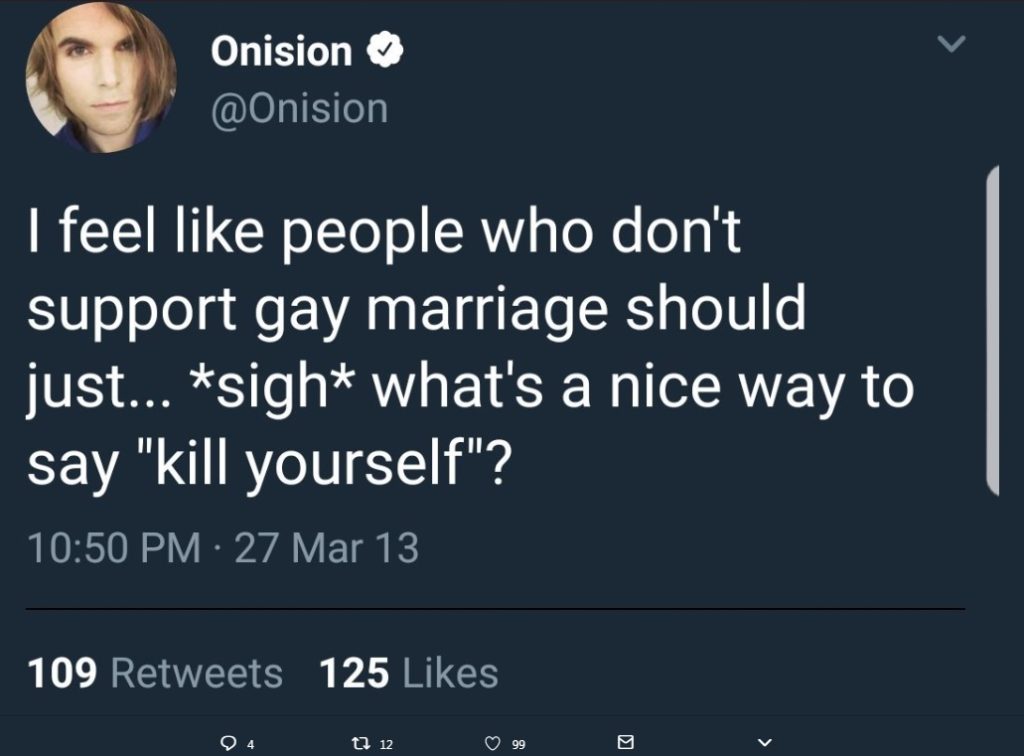
Task: Click the reply speech bubble icon
Action: (230, 743)
